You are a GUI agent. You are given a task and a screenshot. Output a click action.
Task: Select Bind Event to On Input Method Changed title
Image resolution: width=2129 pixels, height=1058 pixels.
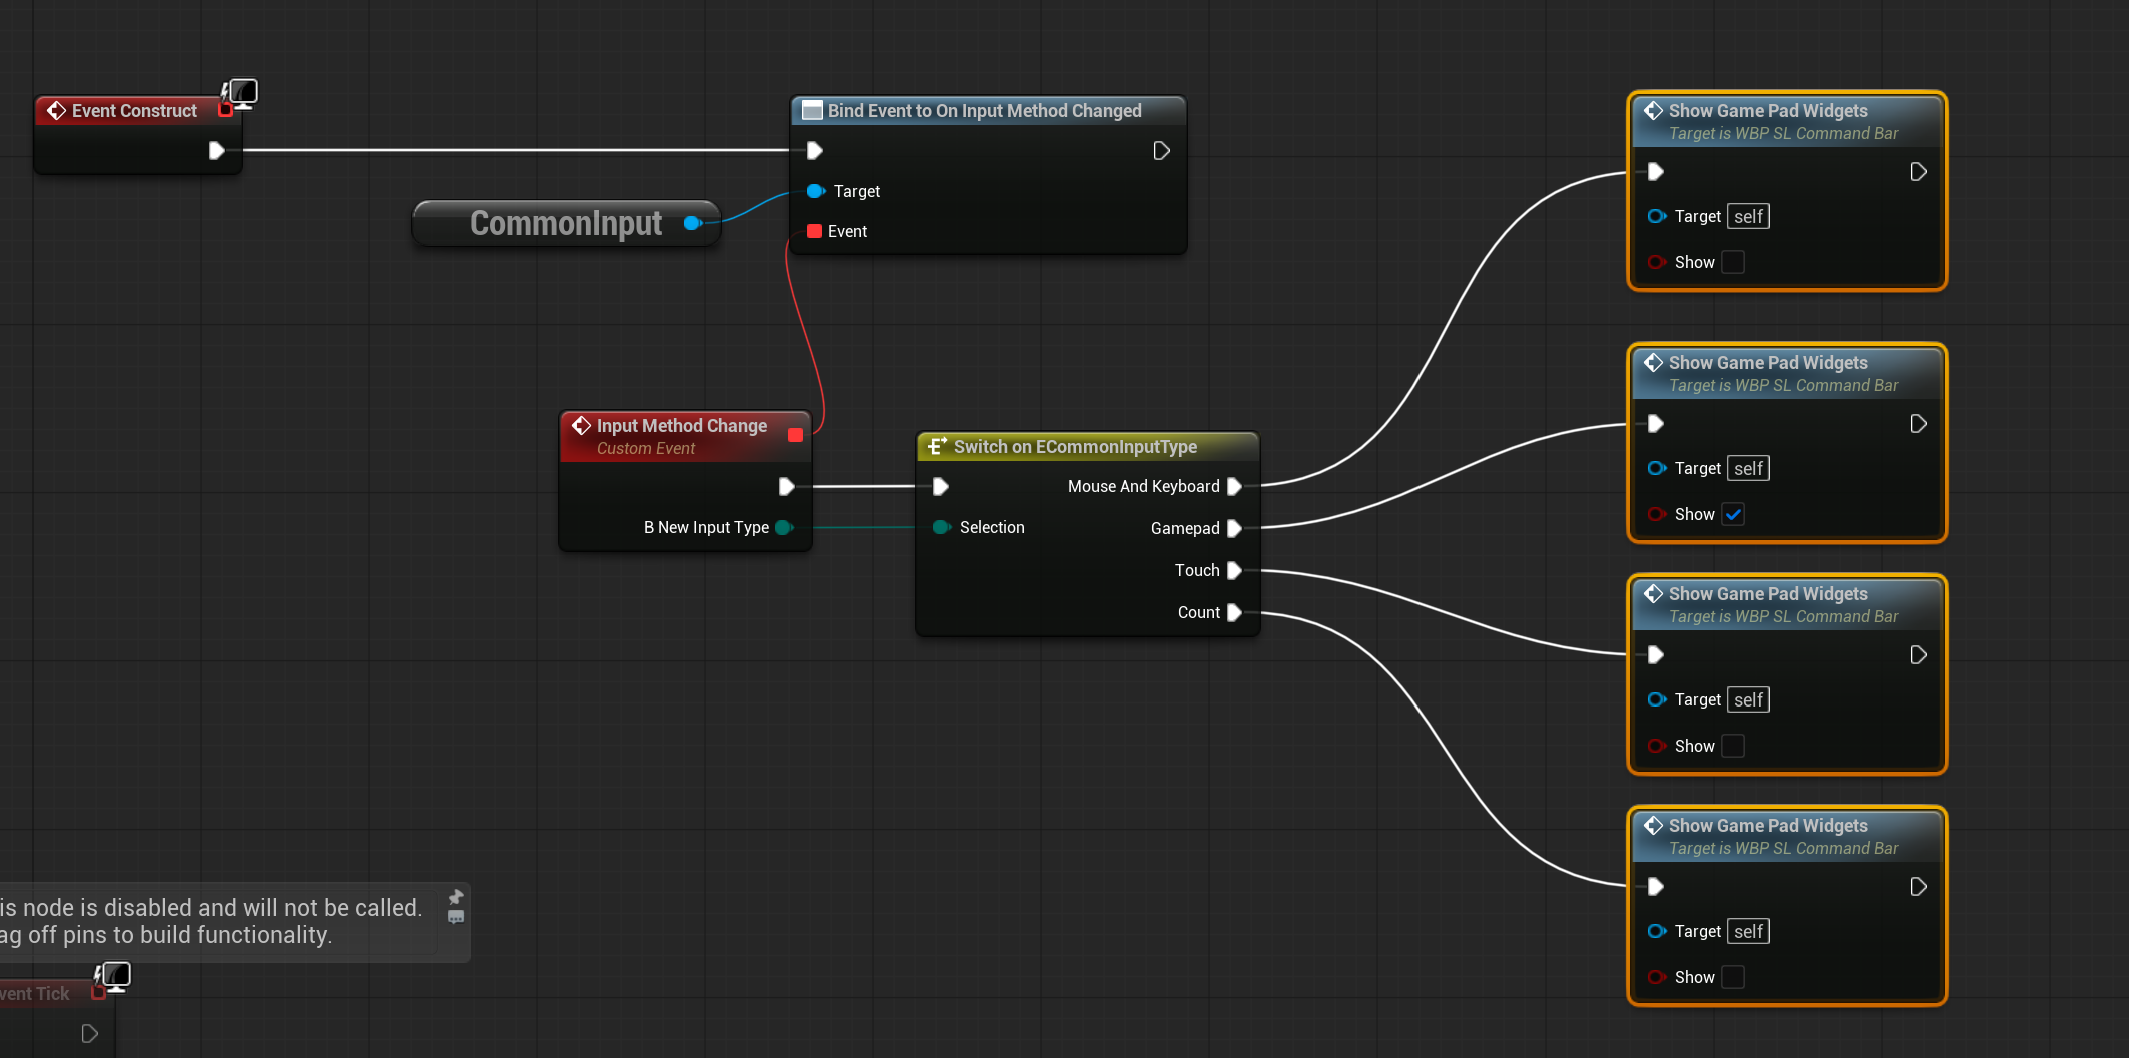pyautogui.click(x=984, y=111)
